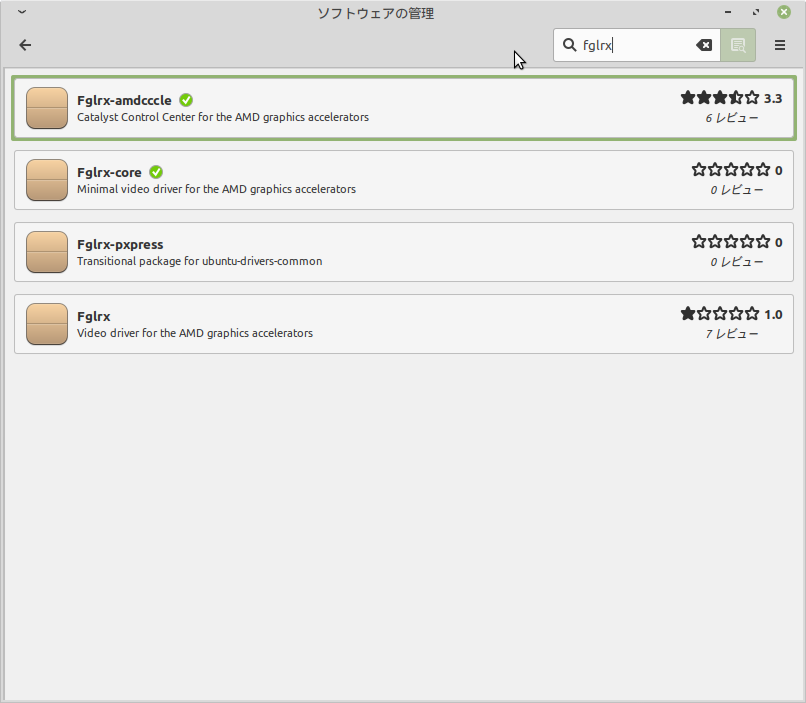Toggle search in package descriptions button
This screenshot has width=806, height=703.
tap(738, 45)
